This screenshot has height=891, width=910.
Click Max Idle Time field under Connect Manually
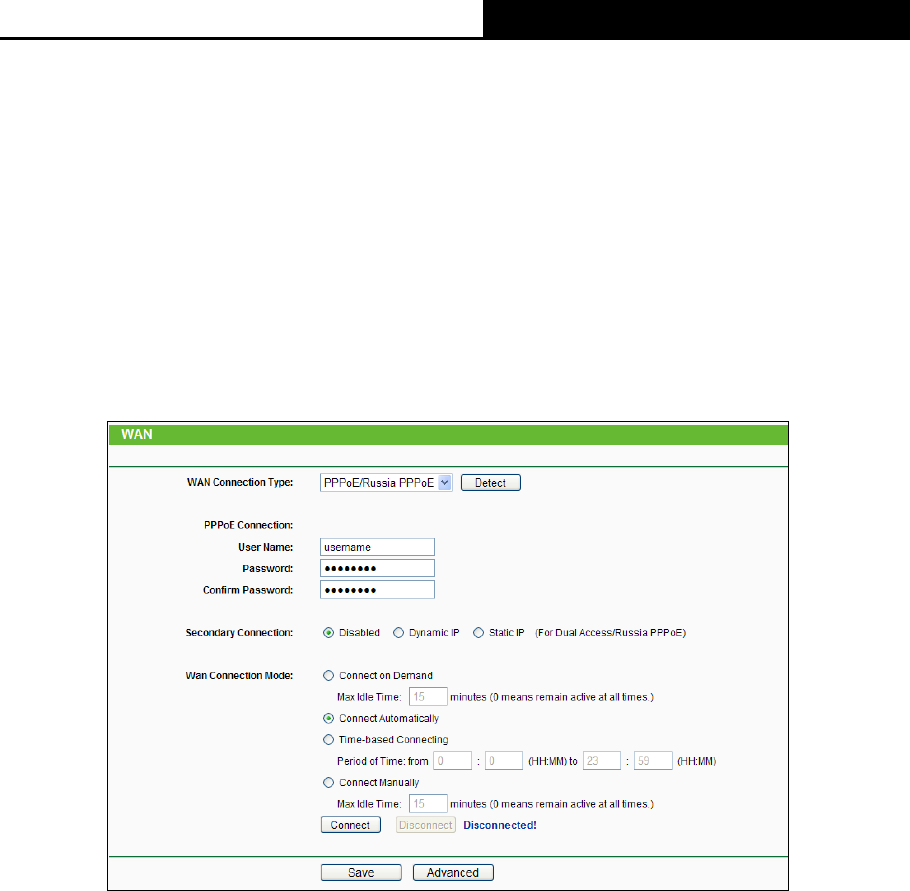[428, 804]
